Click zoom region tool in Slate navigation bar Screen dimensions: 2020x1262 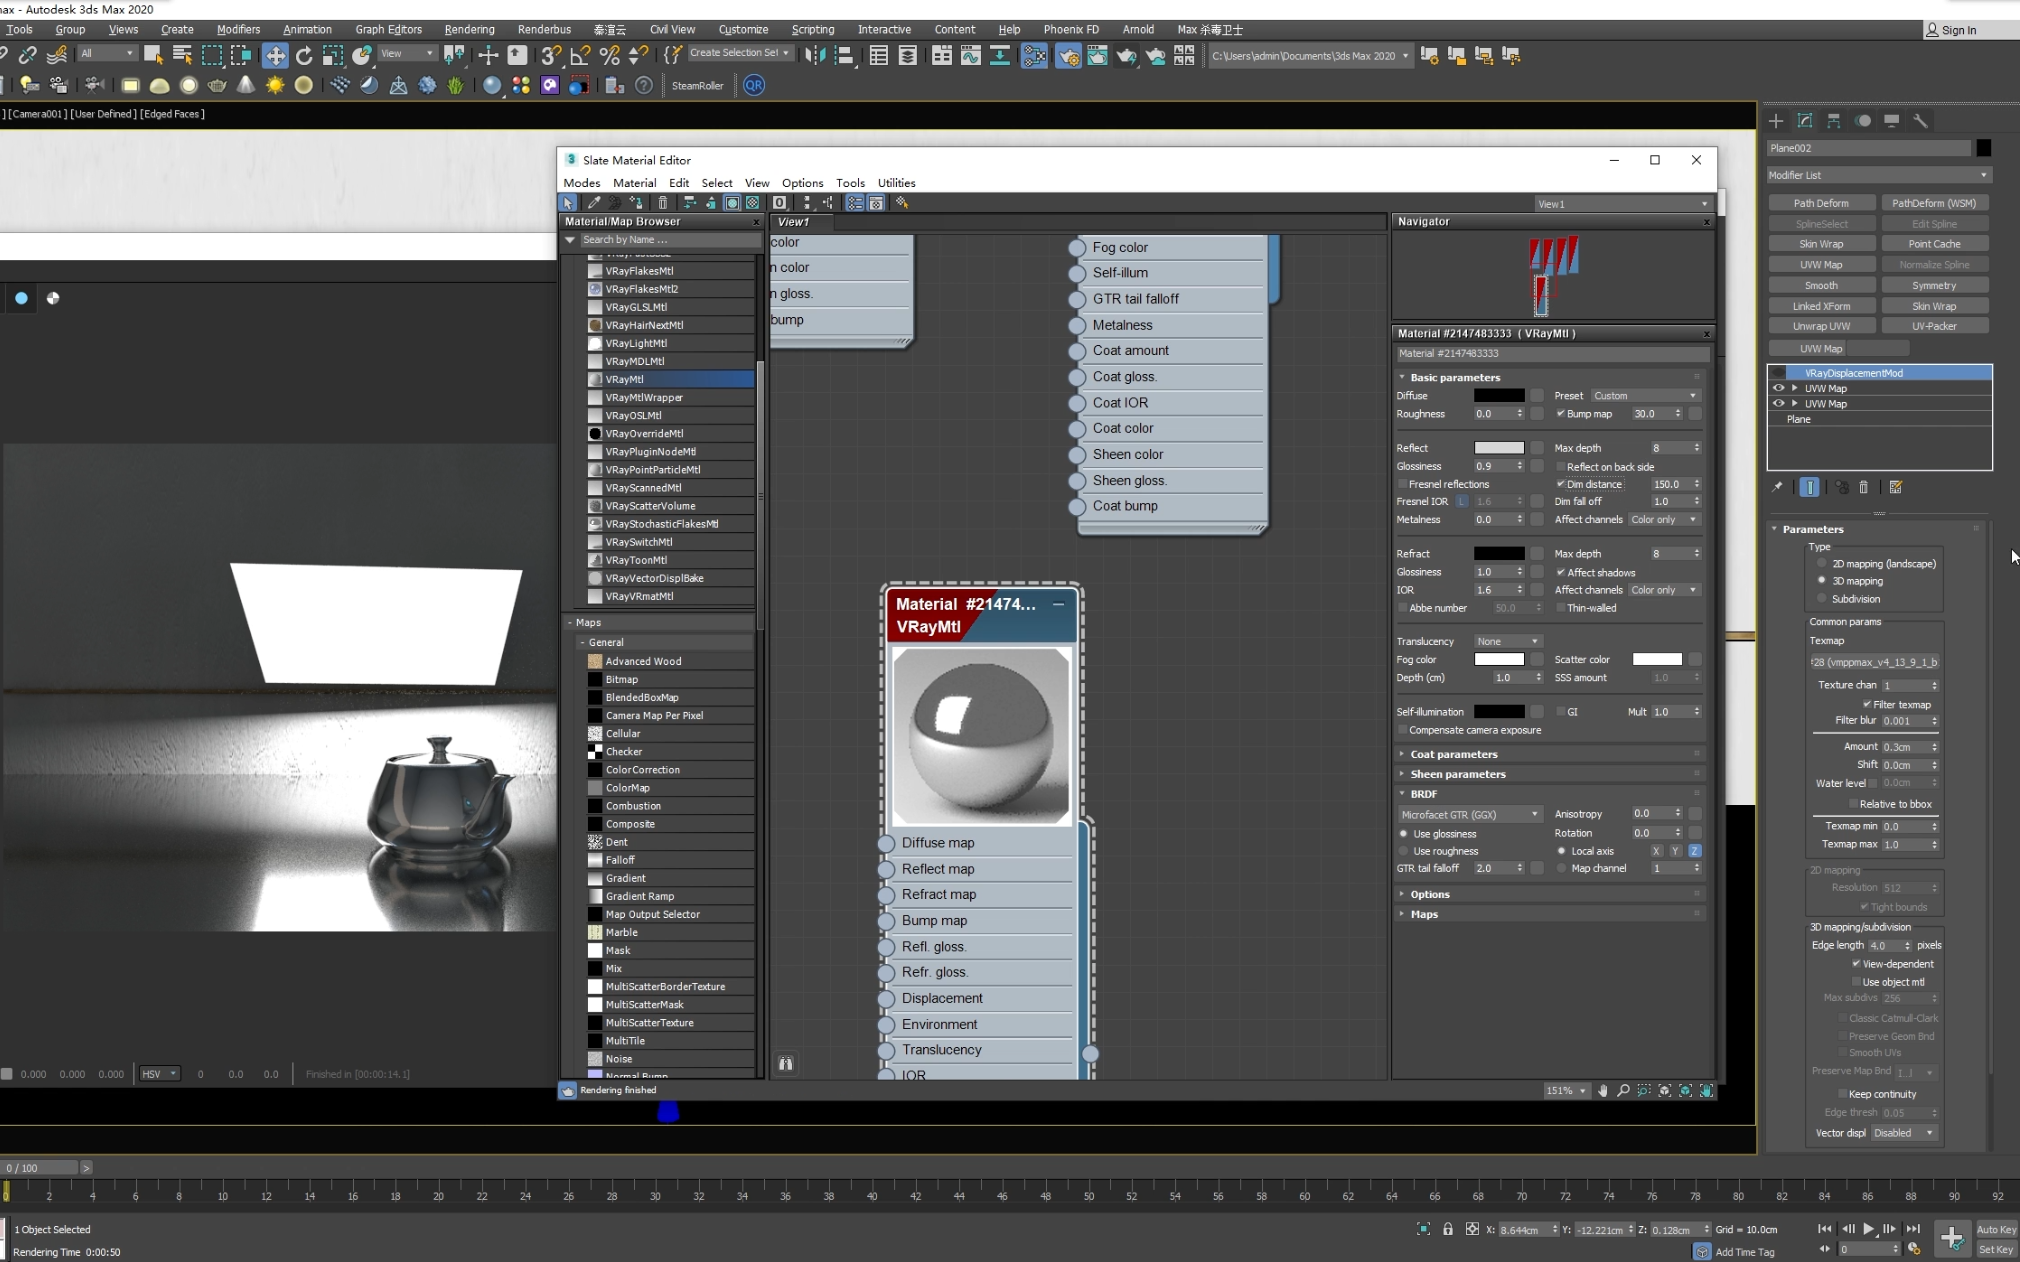[1644, 1091]
